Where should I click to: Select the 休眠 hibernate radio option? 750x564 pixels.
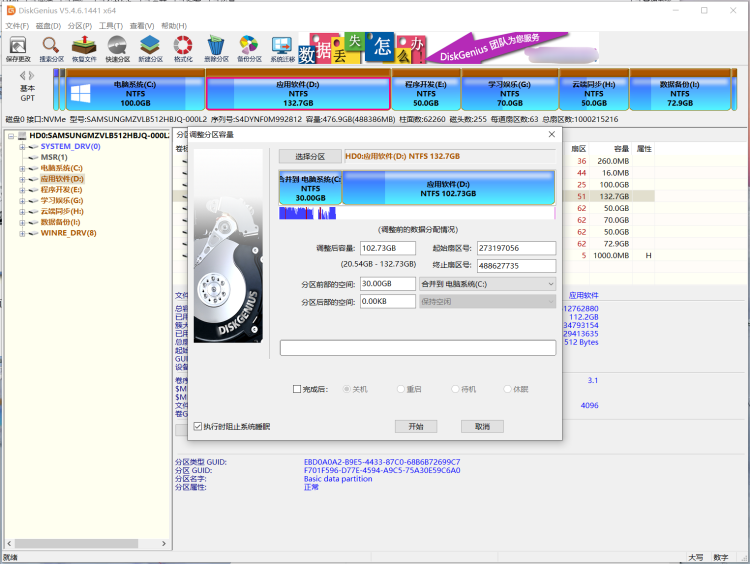click(x=507, y=389)
